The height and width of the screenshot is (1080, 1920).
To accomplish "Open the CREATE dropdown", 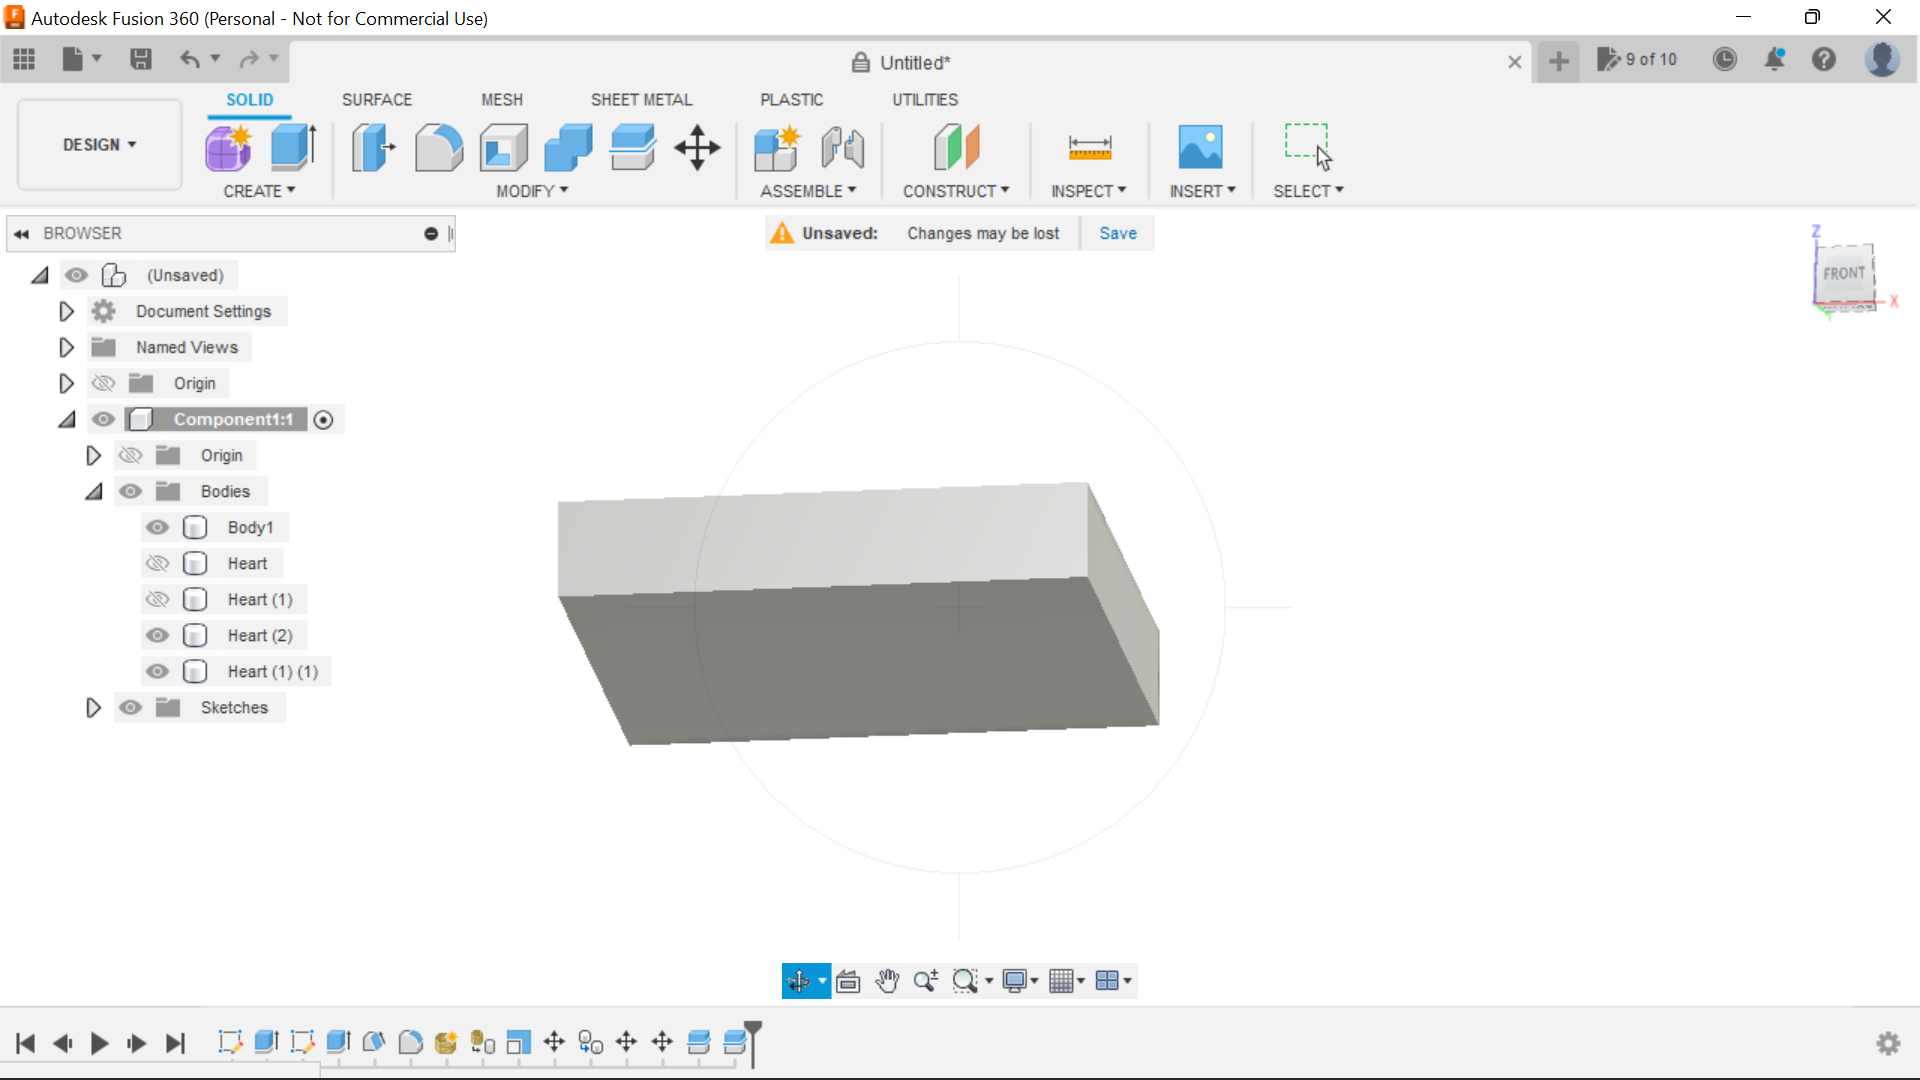I will tap(260, 191).
